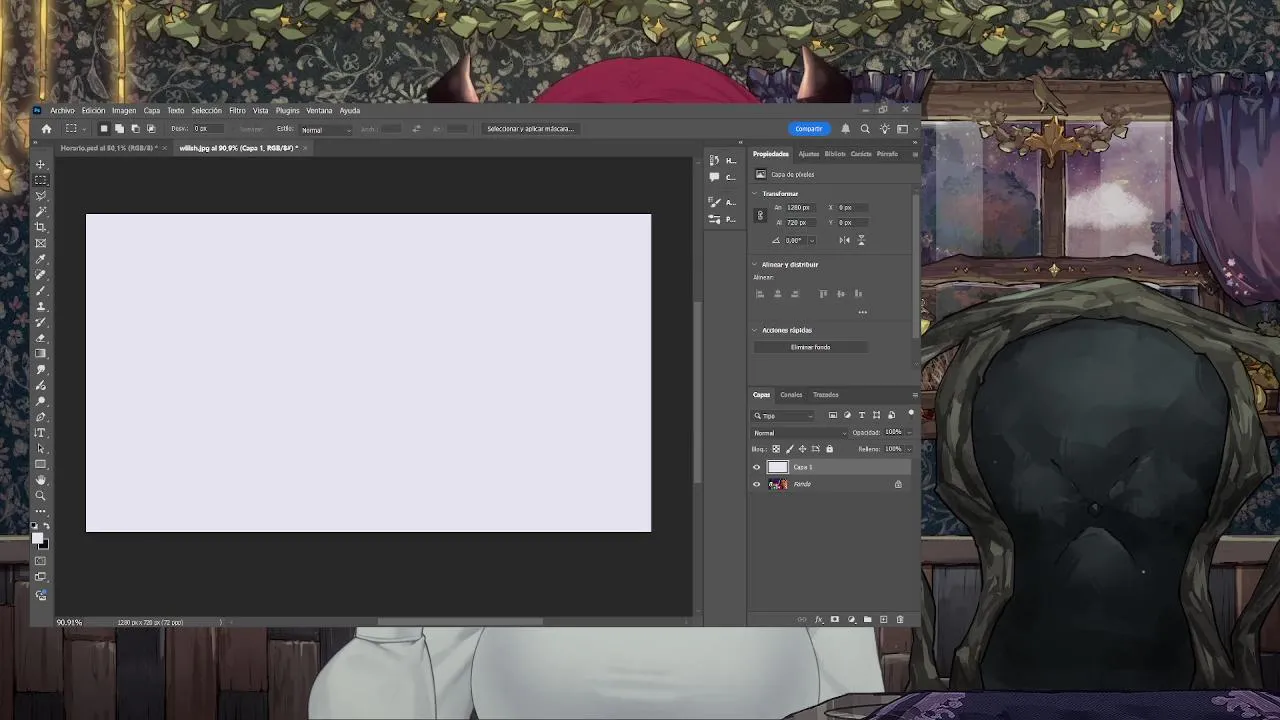Collapse the Alinear y distribuir section
Screen dimensions: 1280x720
755,265
